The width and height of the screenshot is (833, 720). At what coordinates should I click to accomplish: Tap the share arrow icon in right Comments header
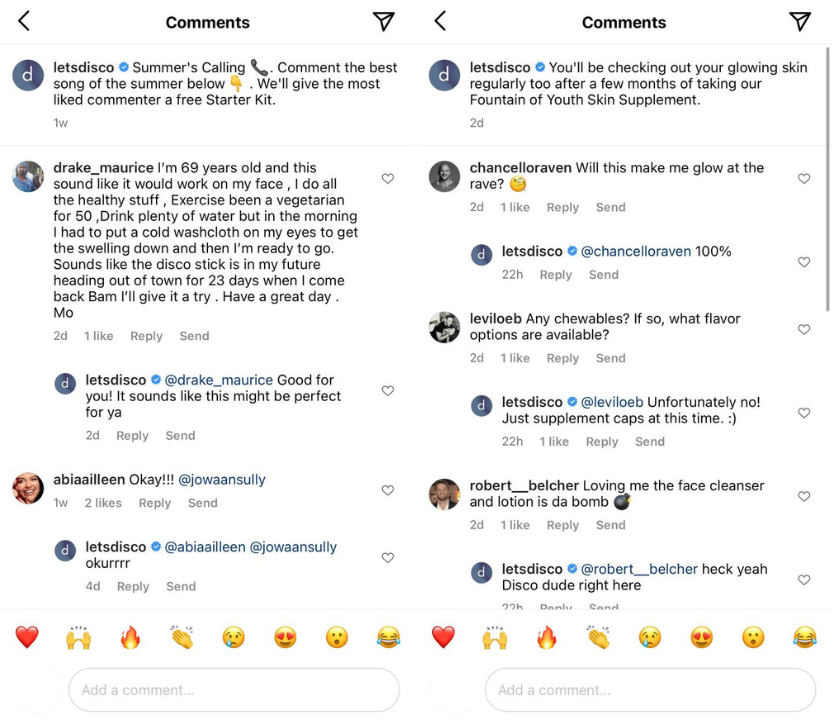pyautogui.click(x=800, y=21)
